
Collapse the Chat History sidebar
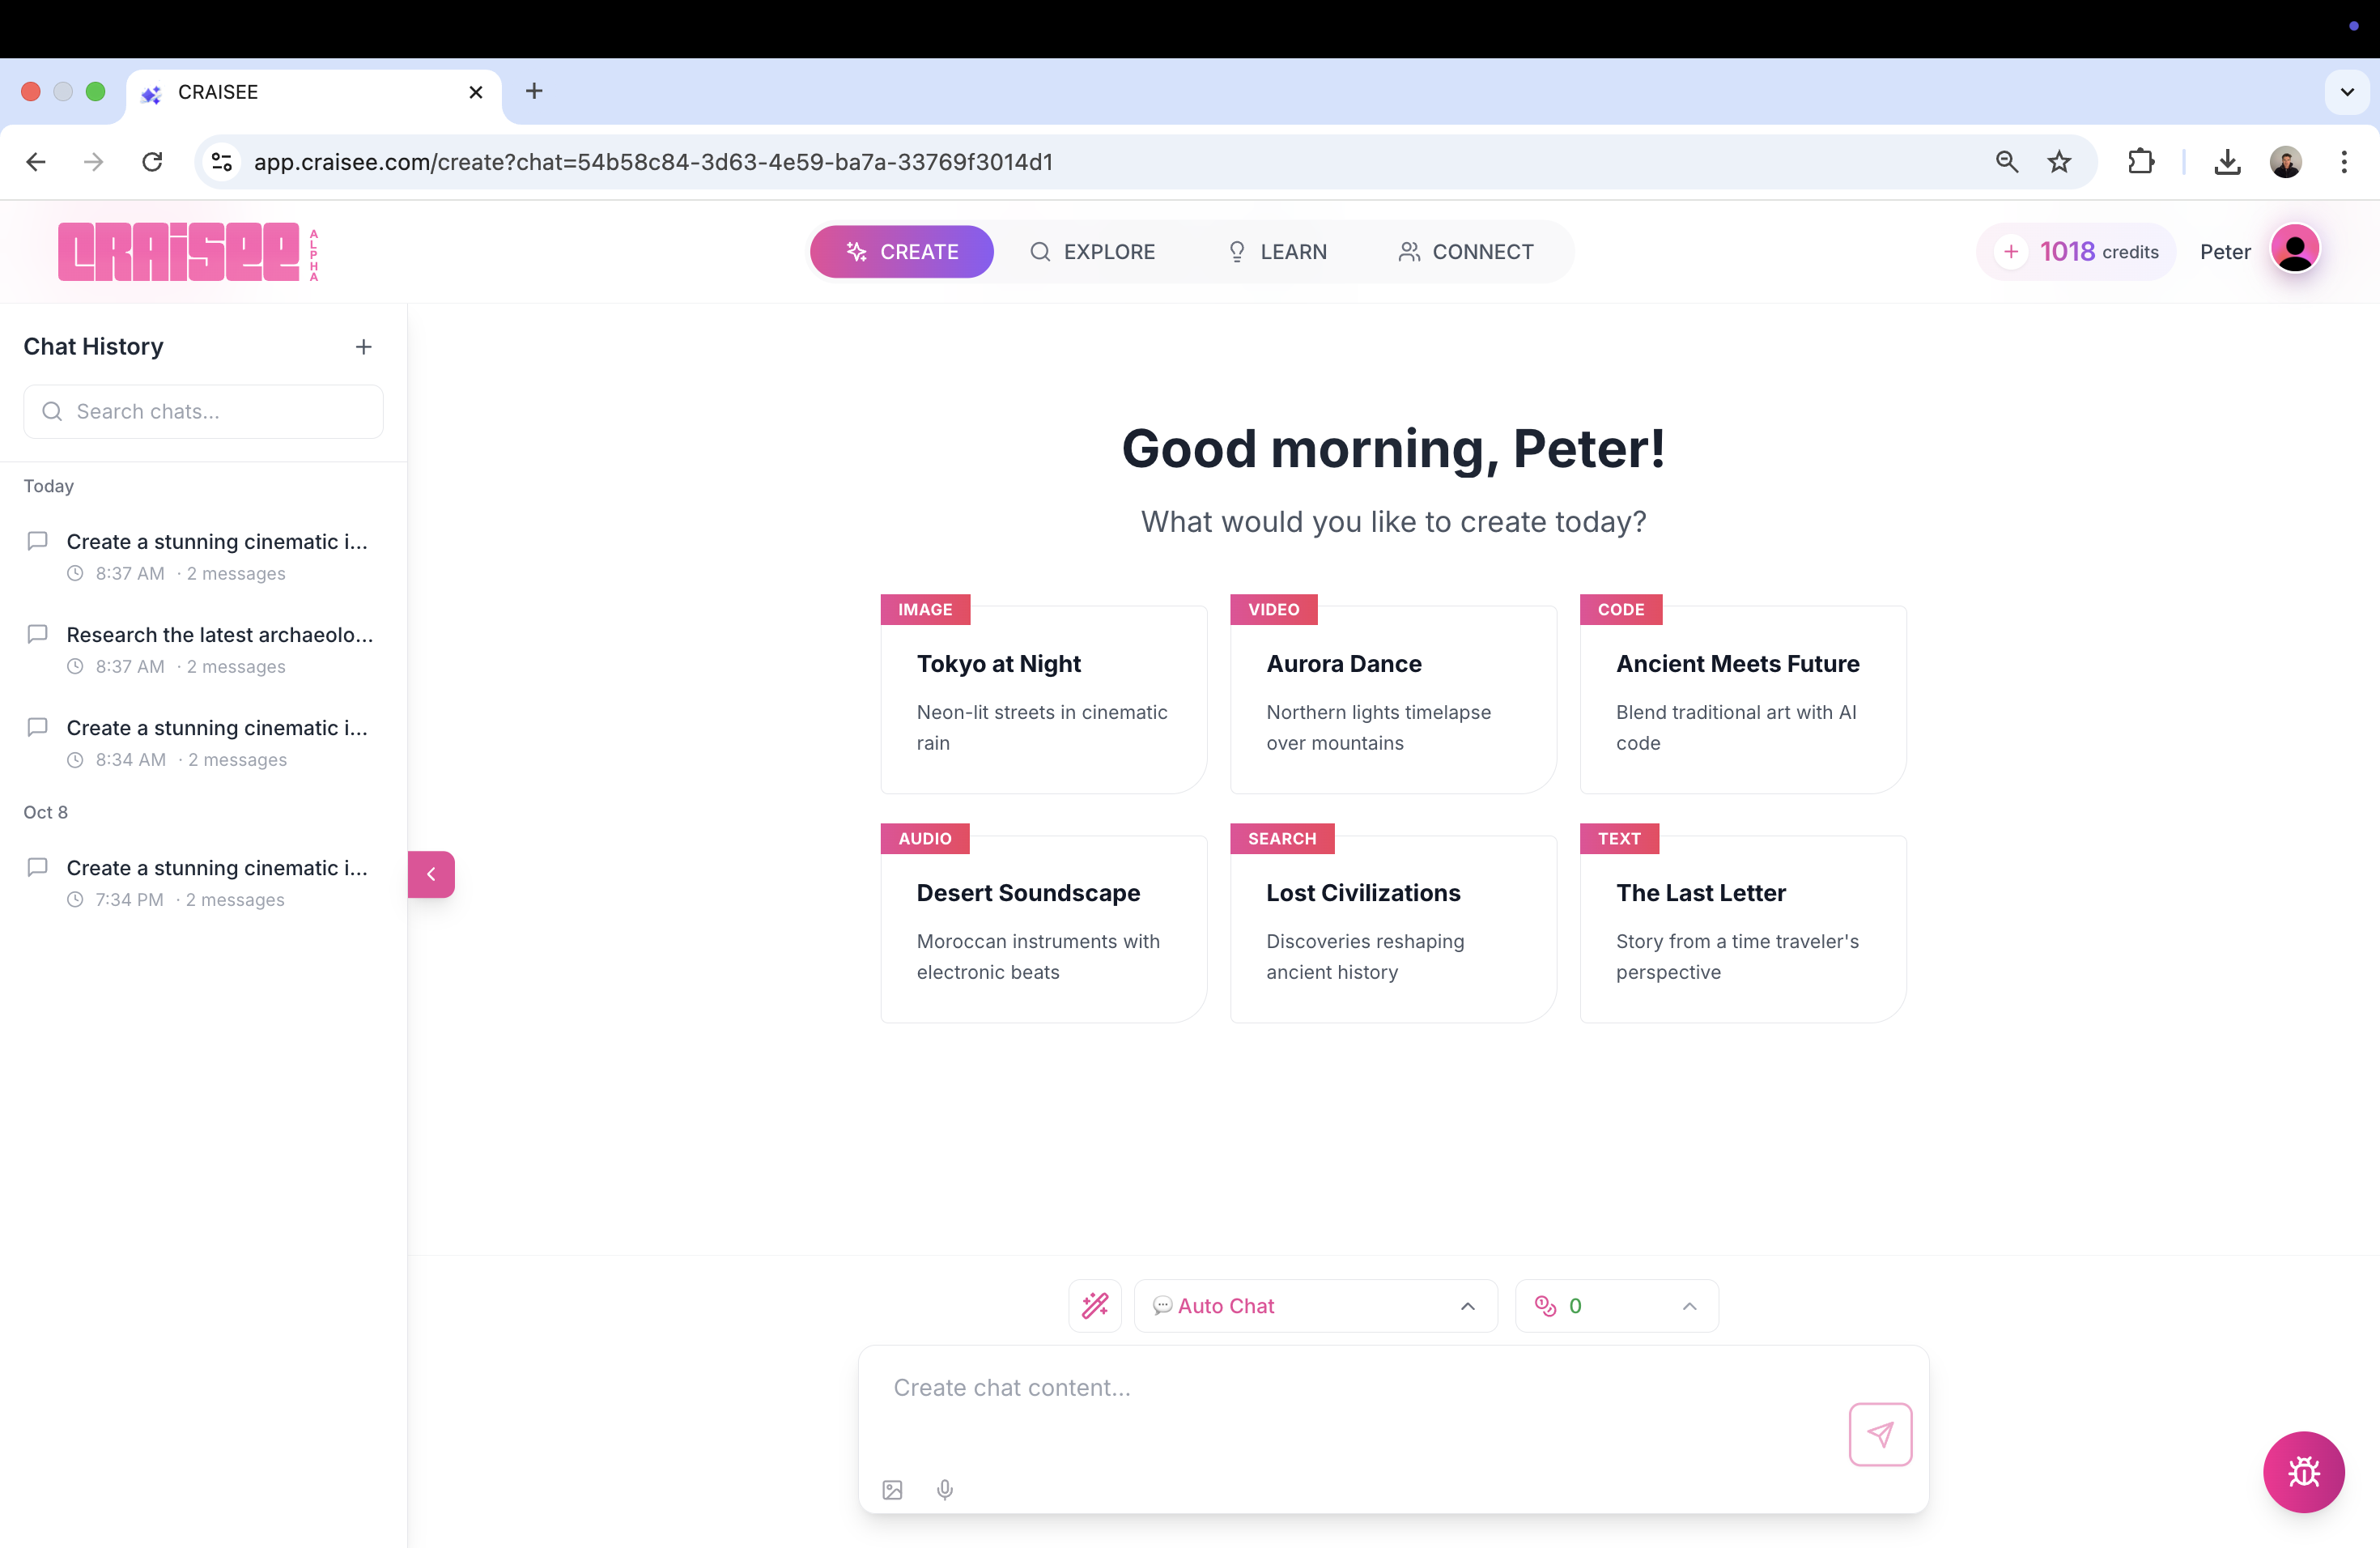click(x=431, y=874)
